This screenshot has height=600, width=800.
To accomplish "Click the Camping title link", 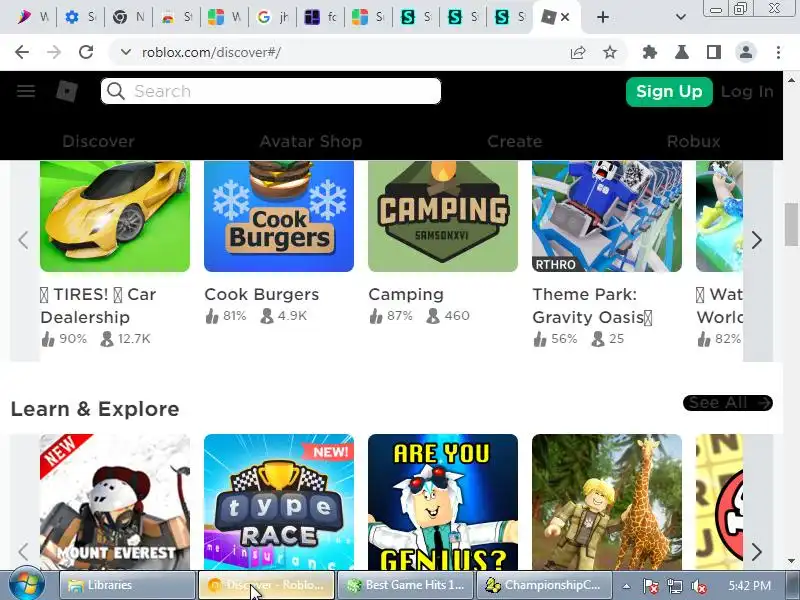I will (x=406, y=294).
